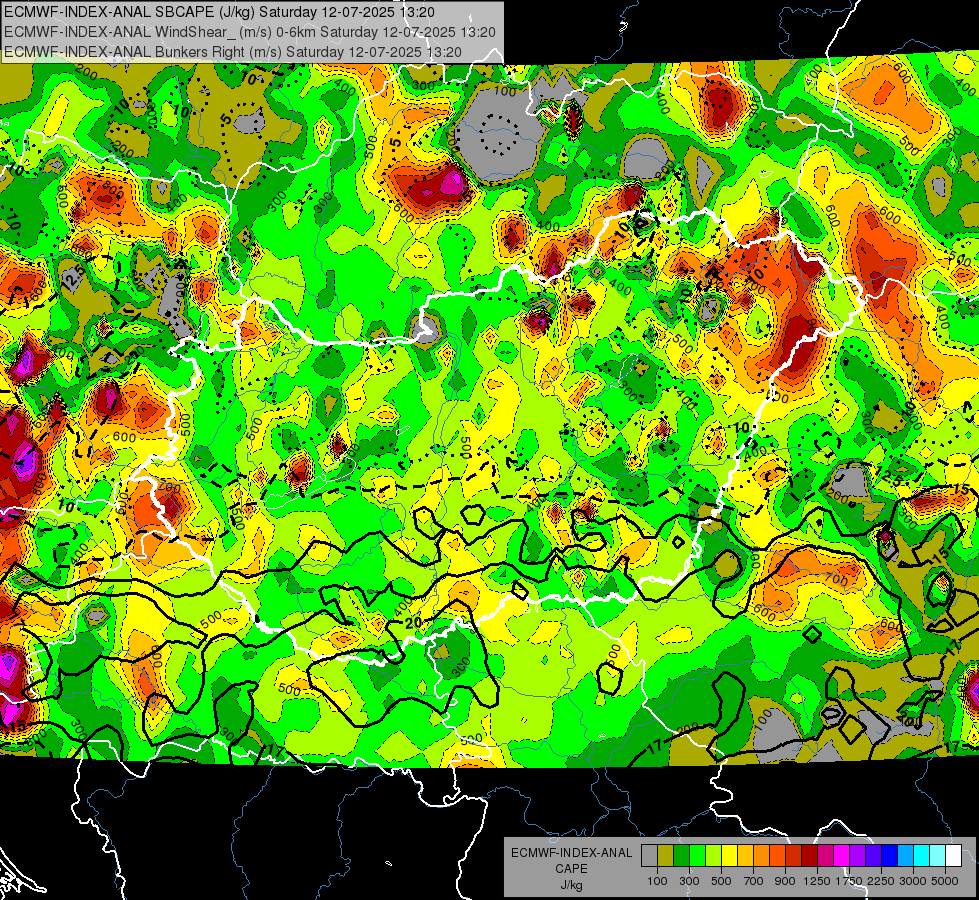Pick the 700 legend tick value
Image resolution: width=979 pixels, height=900 pixels.
tap(754, 881)
